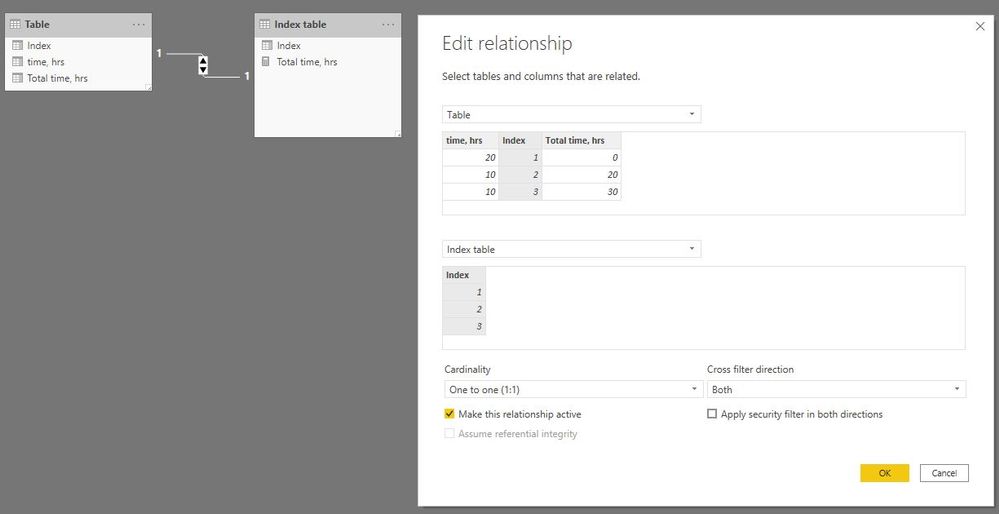Click the table icon in Index table header

coord(265,25)
